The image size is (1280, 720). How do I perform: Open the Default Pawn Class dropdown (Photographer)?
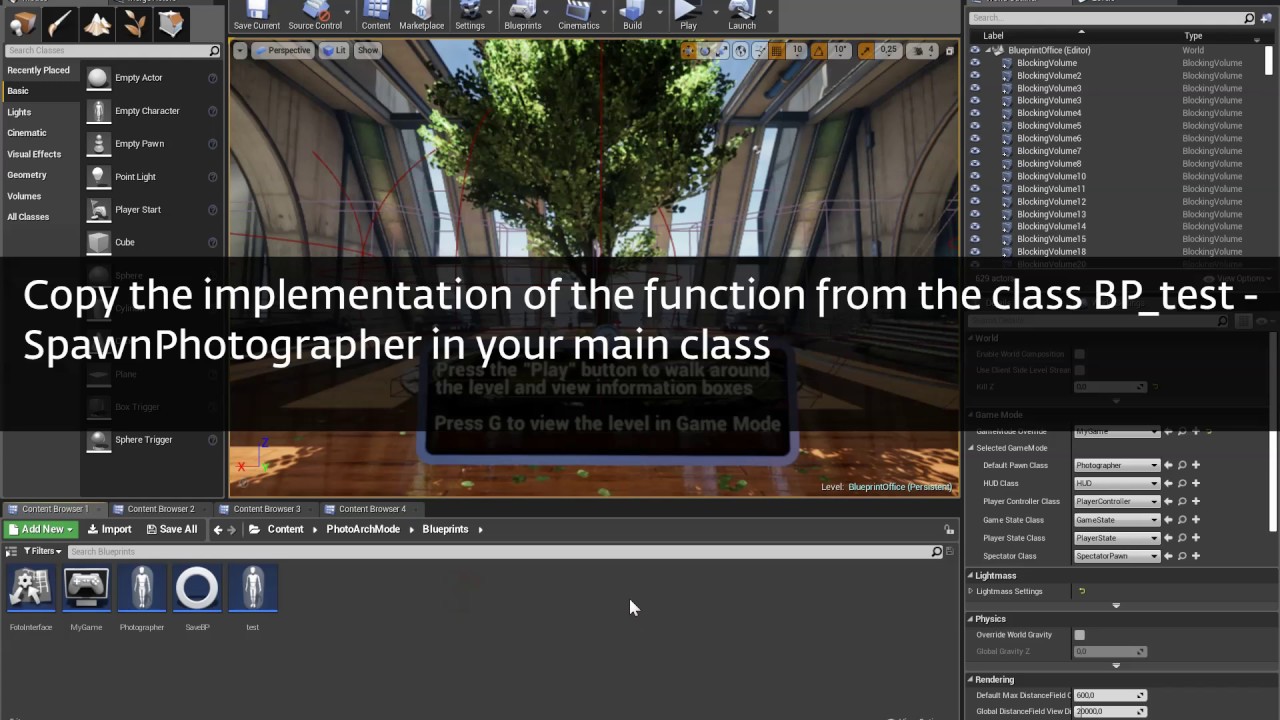(x=1116, y=465)
